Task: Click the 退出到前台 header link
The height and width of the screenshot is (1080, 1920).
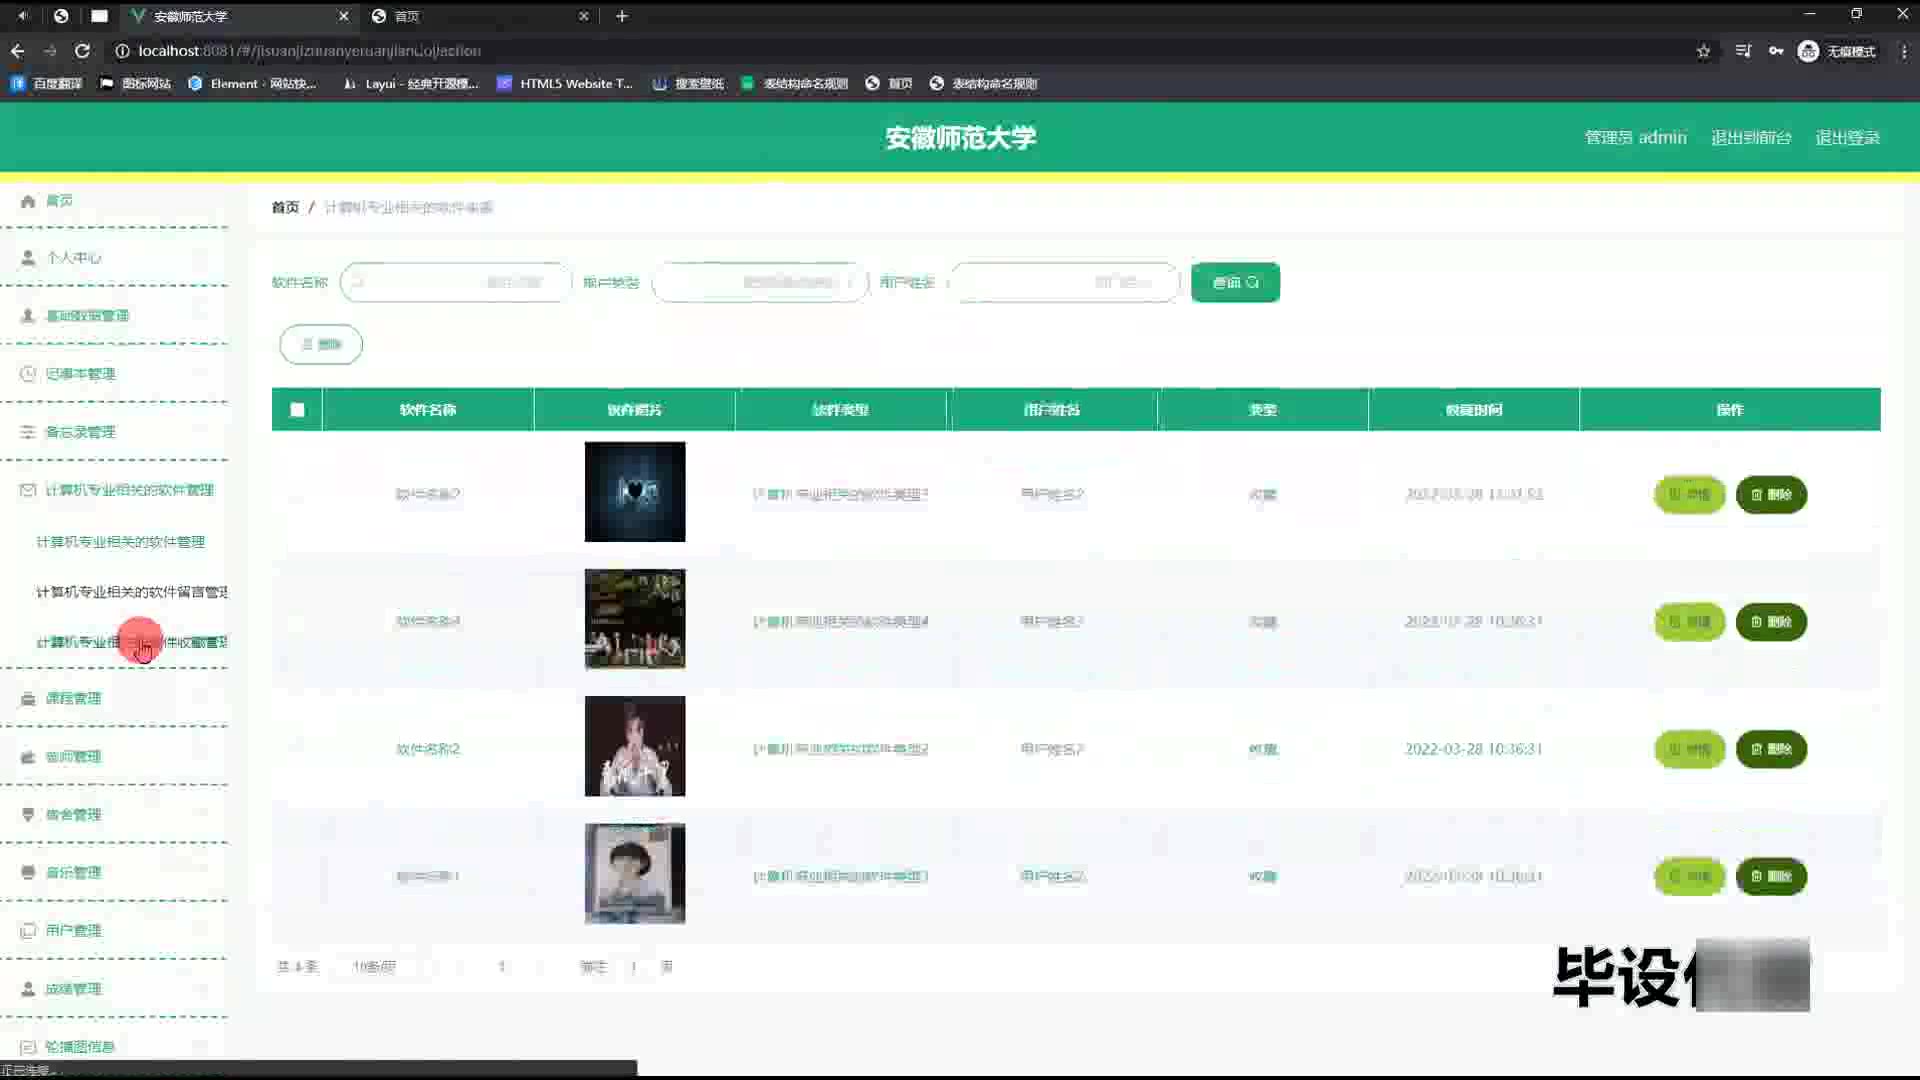Action: [1750, 138]
